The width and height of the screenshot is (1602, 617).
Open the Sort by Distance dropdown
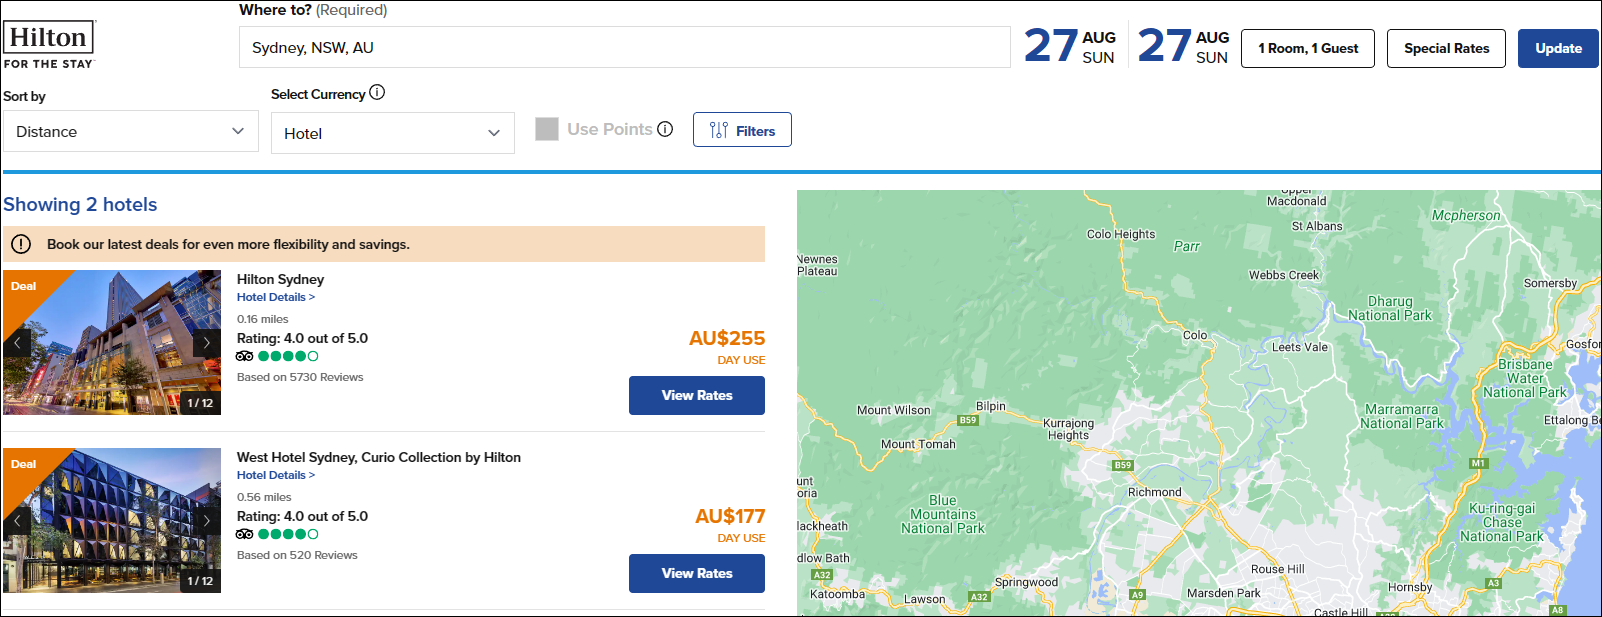click(x=131, y=131)
